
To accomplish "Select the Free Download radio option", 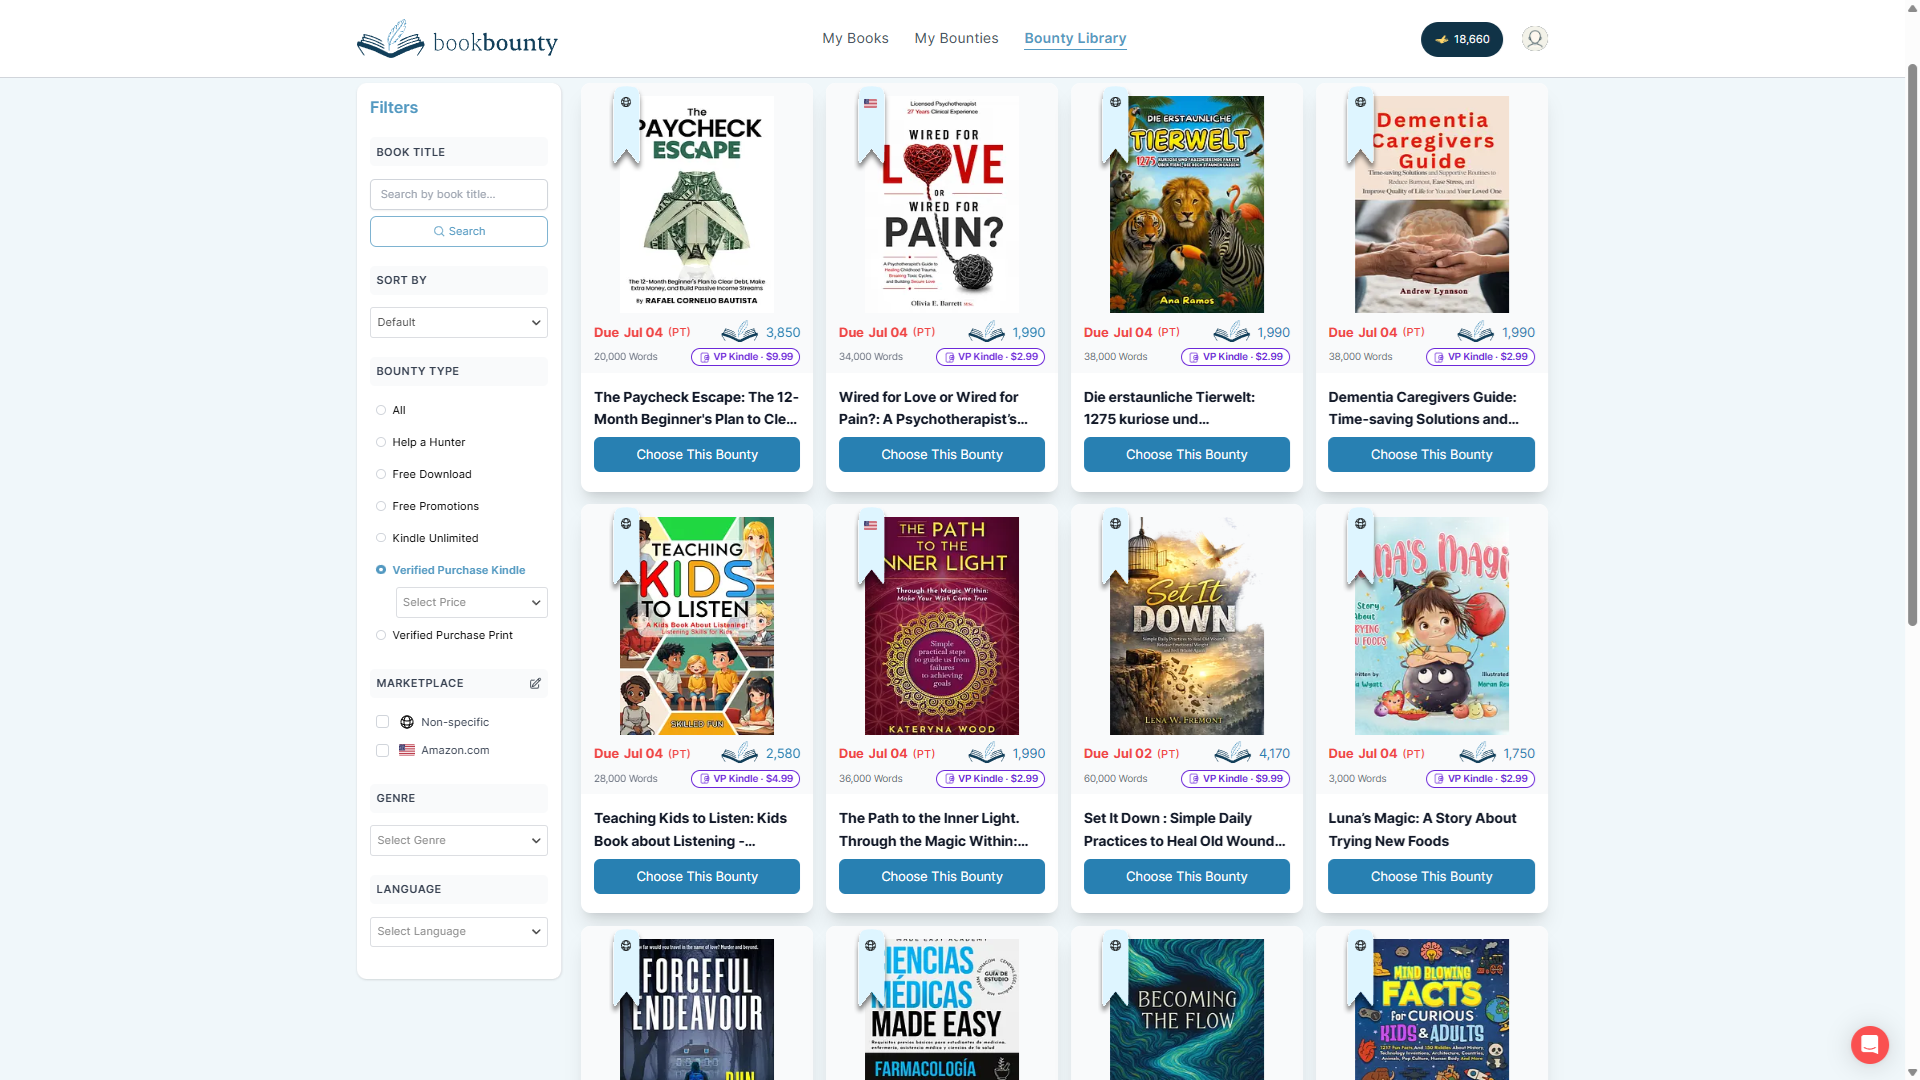I will pyautogui.click(x=381, y=474).
